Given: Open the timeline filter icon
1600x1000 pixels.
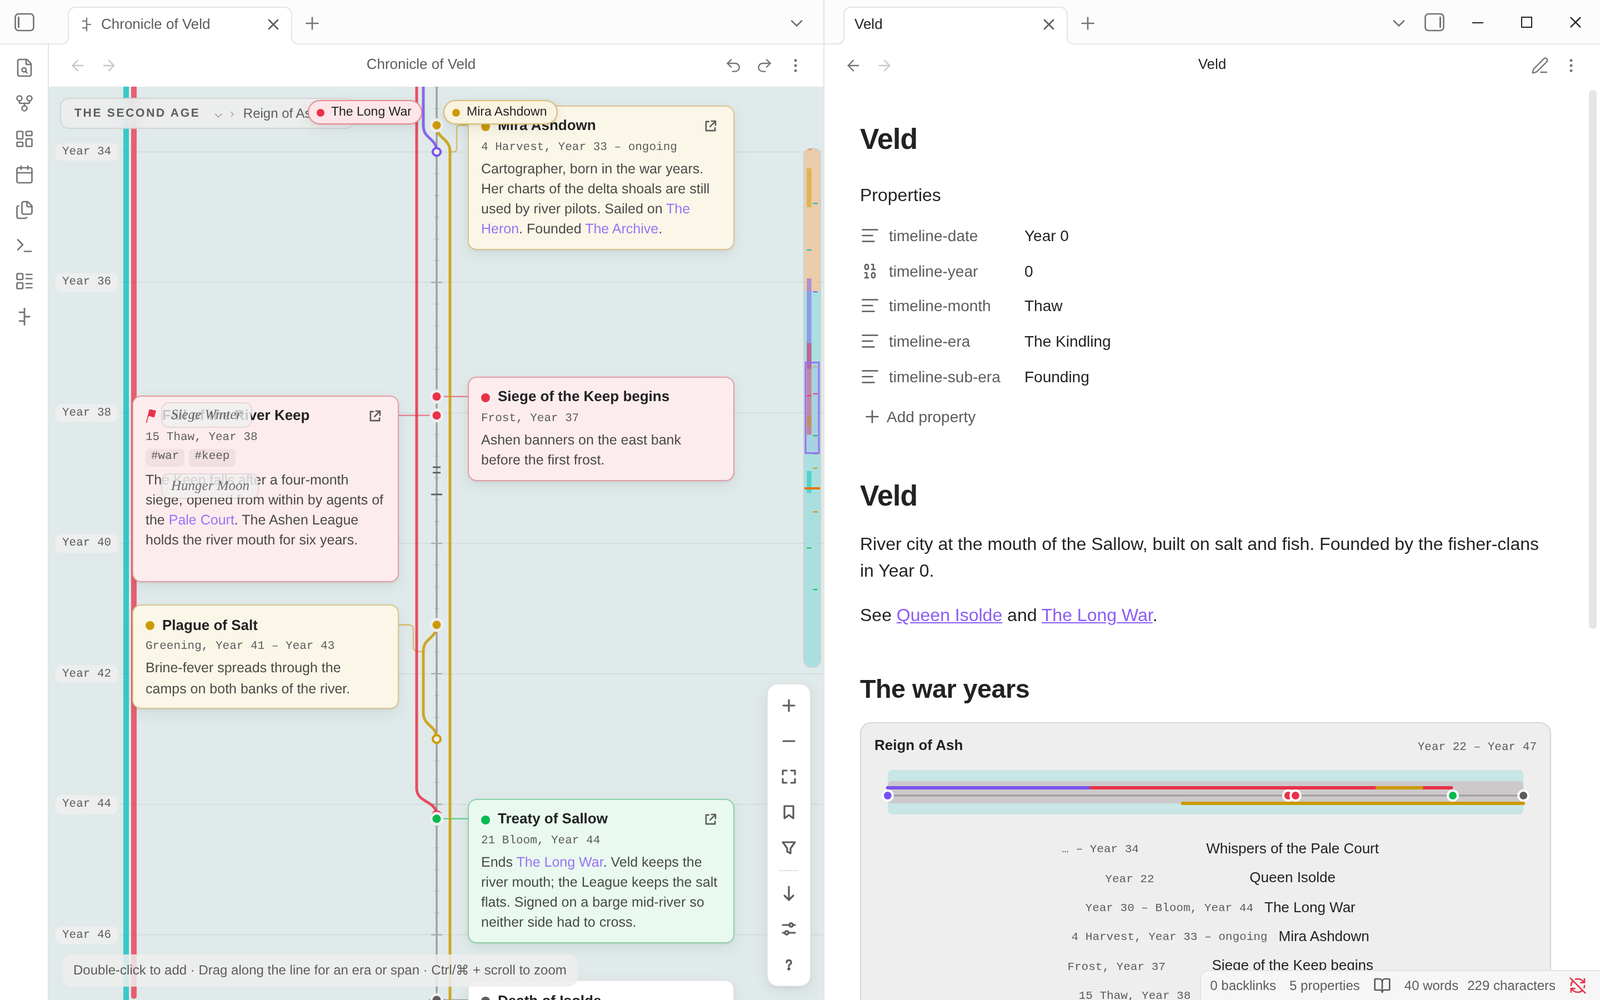Looking at the screenshot, I should [789, 848].
